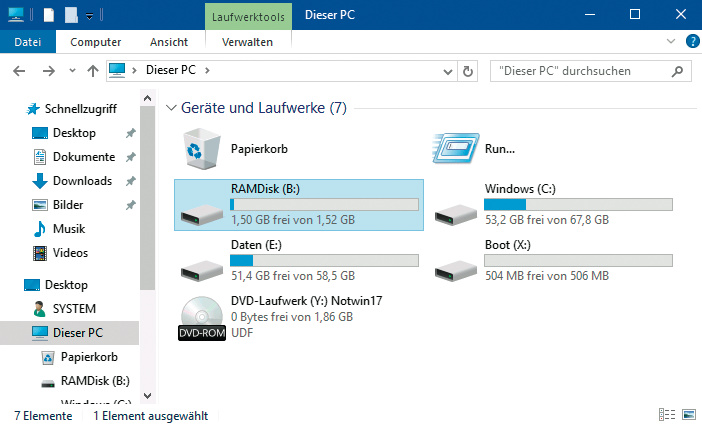Click the properties quick-access toolbar icon

[x=49, y=15]
